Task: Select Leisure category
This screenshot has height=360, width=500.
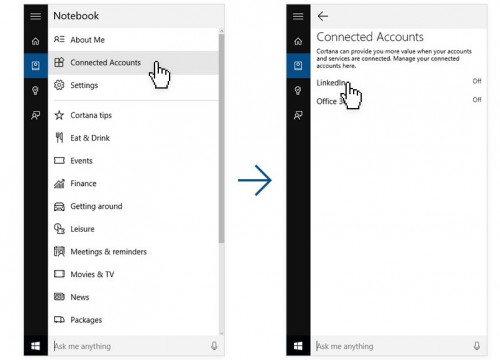Action: (133, 229)
